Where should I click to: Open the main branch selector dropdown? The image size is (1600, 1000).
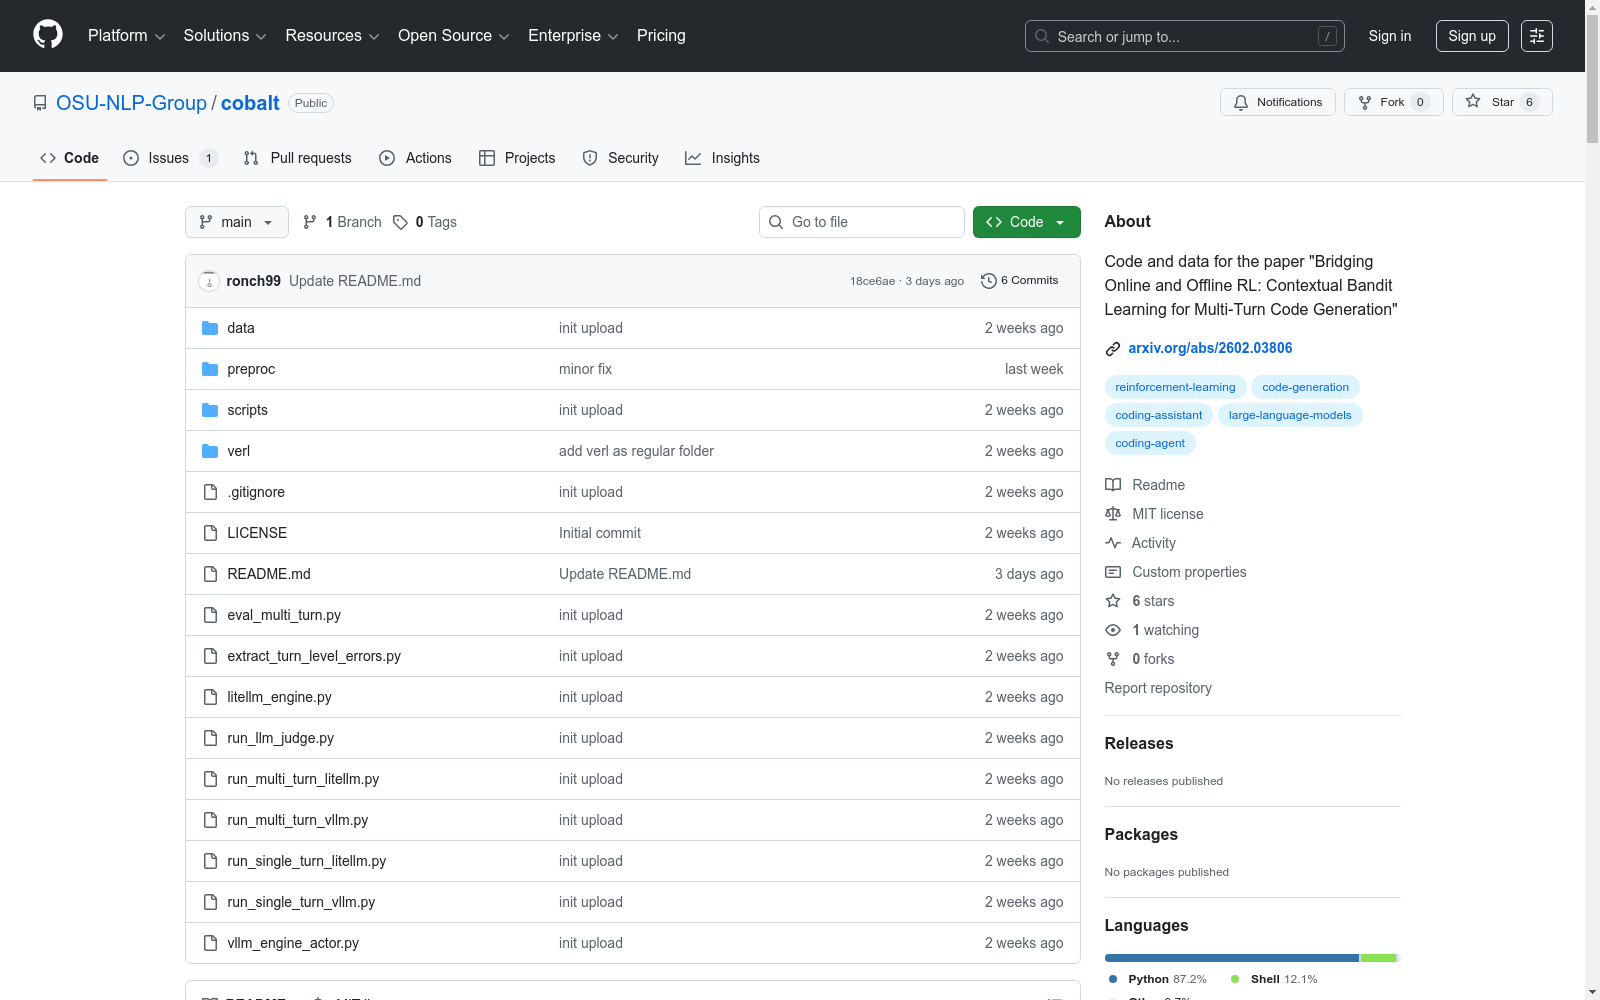click(x=237, y=222)
